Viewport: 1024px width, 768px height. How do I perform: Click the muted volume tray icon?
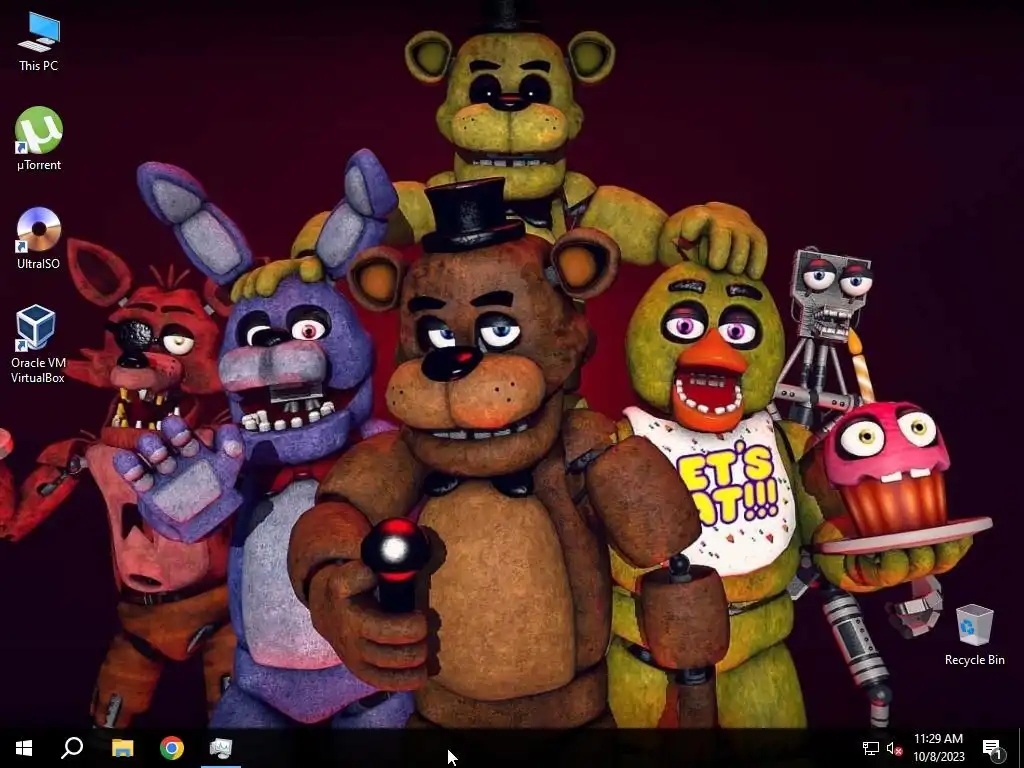point(894,748)
